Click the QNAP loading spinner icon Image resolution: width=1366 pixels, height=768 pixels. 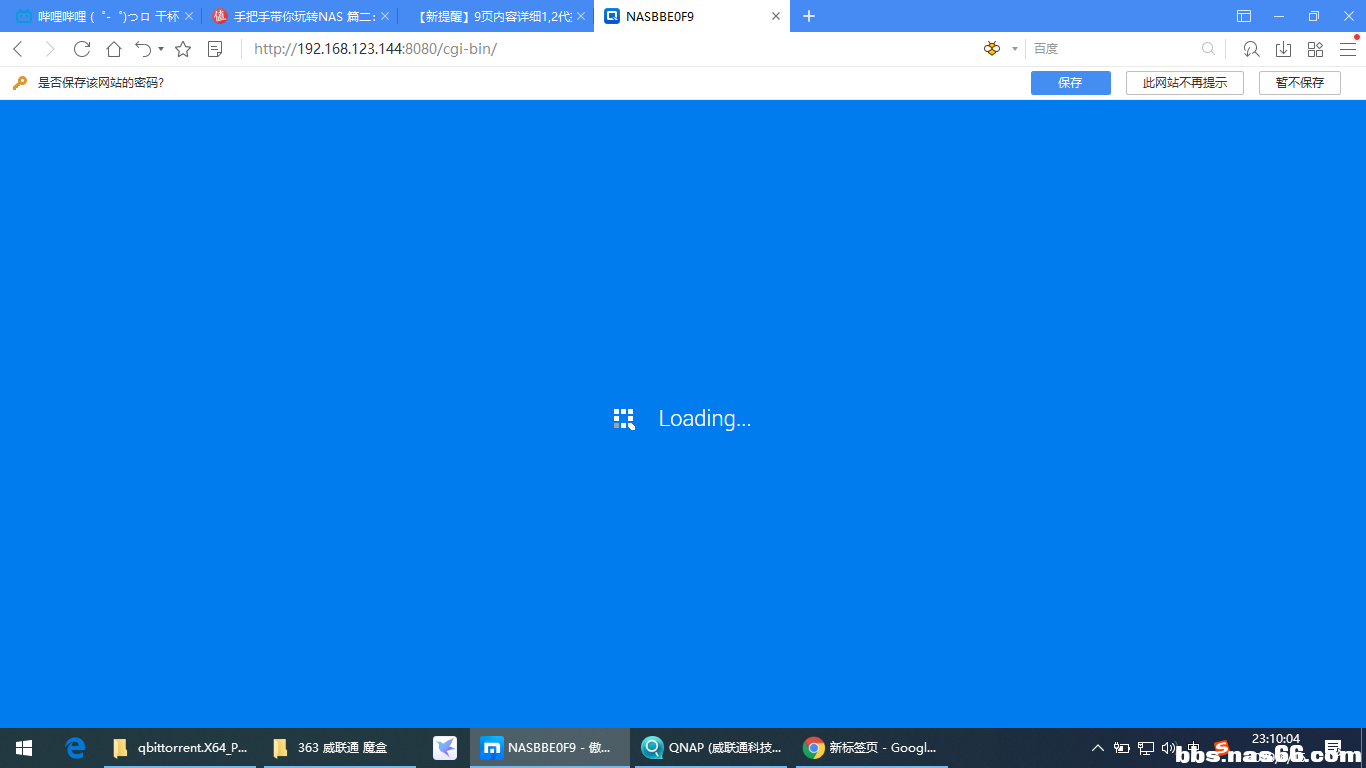tap(624, 419)
